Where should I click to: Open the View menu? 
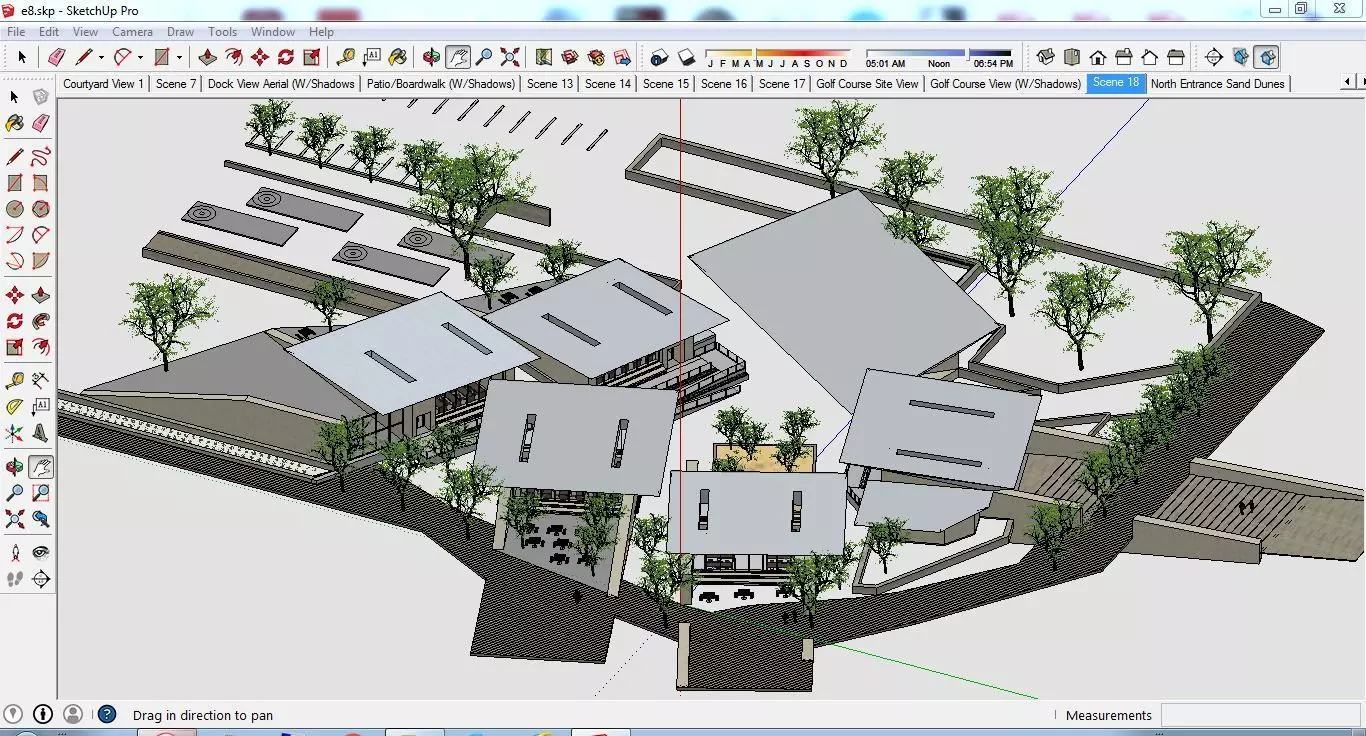85,32
